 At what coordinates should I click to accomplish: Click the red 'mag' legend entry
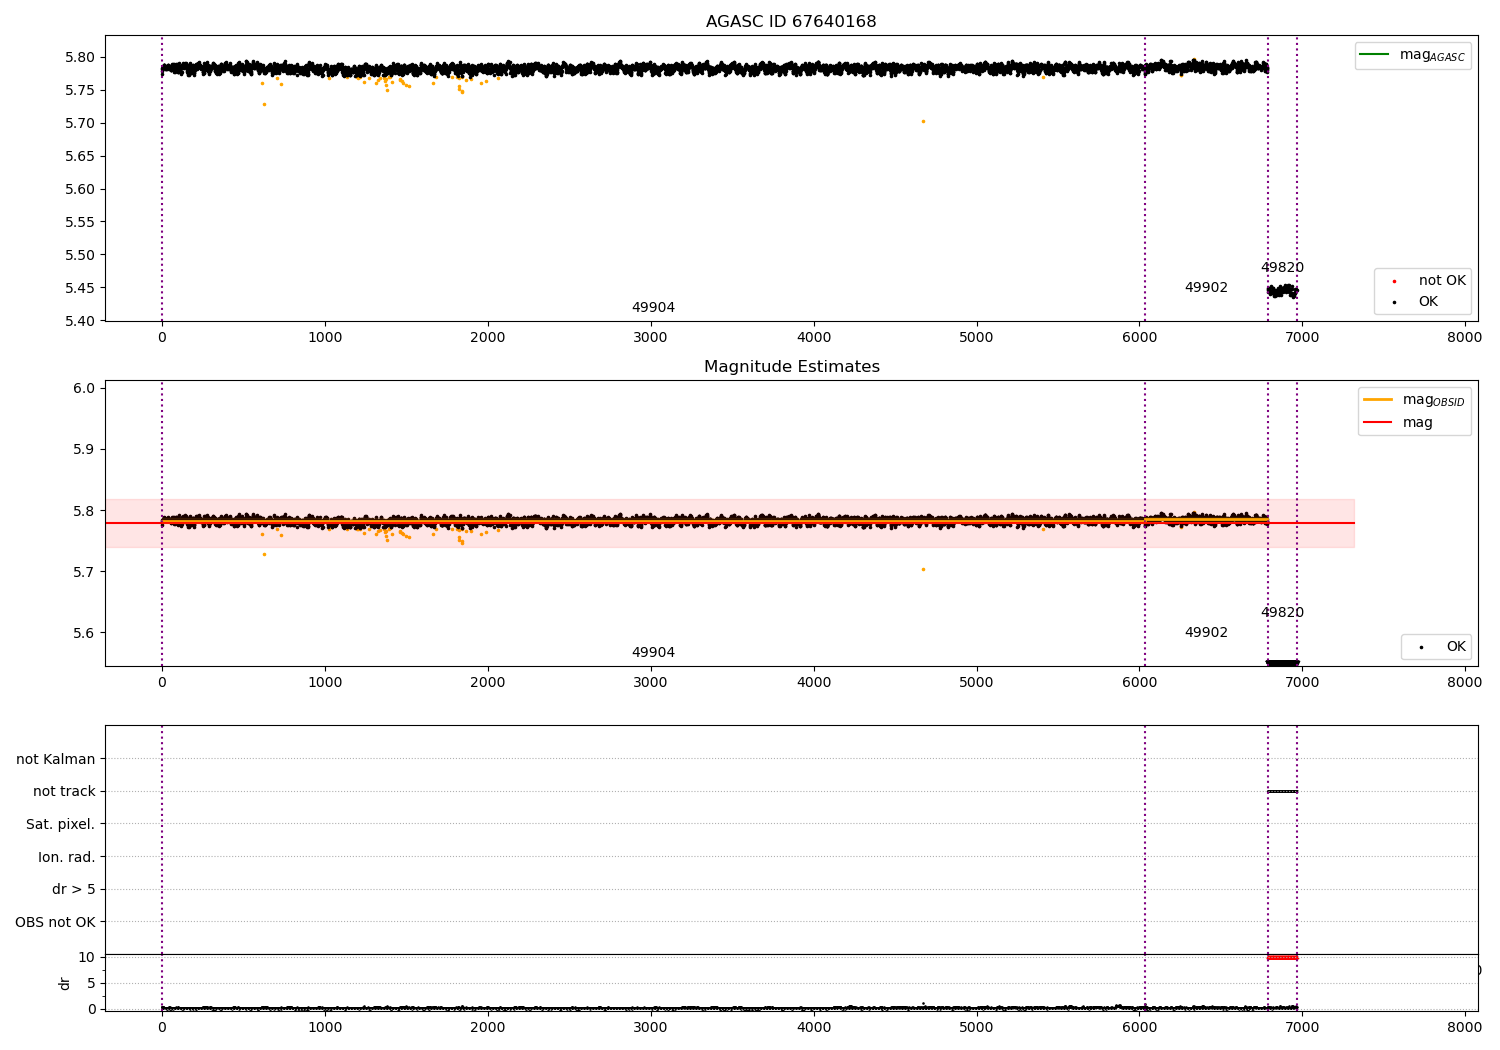pos(1400,423)
